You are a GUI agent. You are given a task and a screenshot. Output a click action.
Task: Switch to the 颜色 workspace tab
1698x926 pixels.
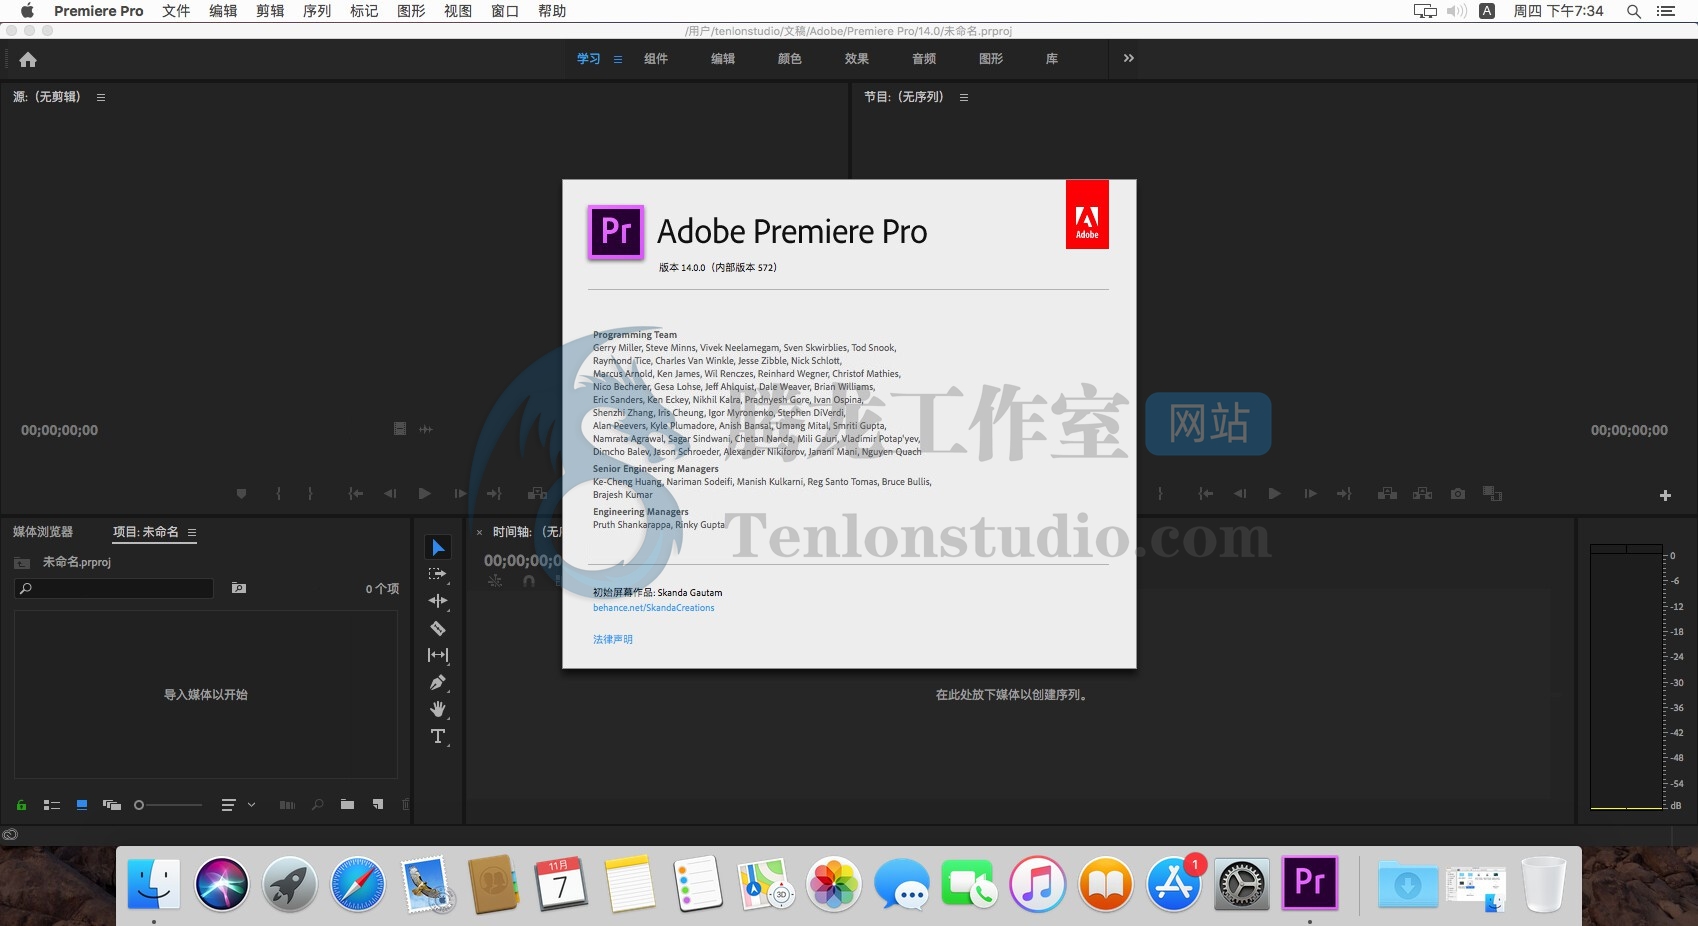coord(790,59)
